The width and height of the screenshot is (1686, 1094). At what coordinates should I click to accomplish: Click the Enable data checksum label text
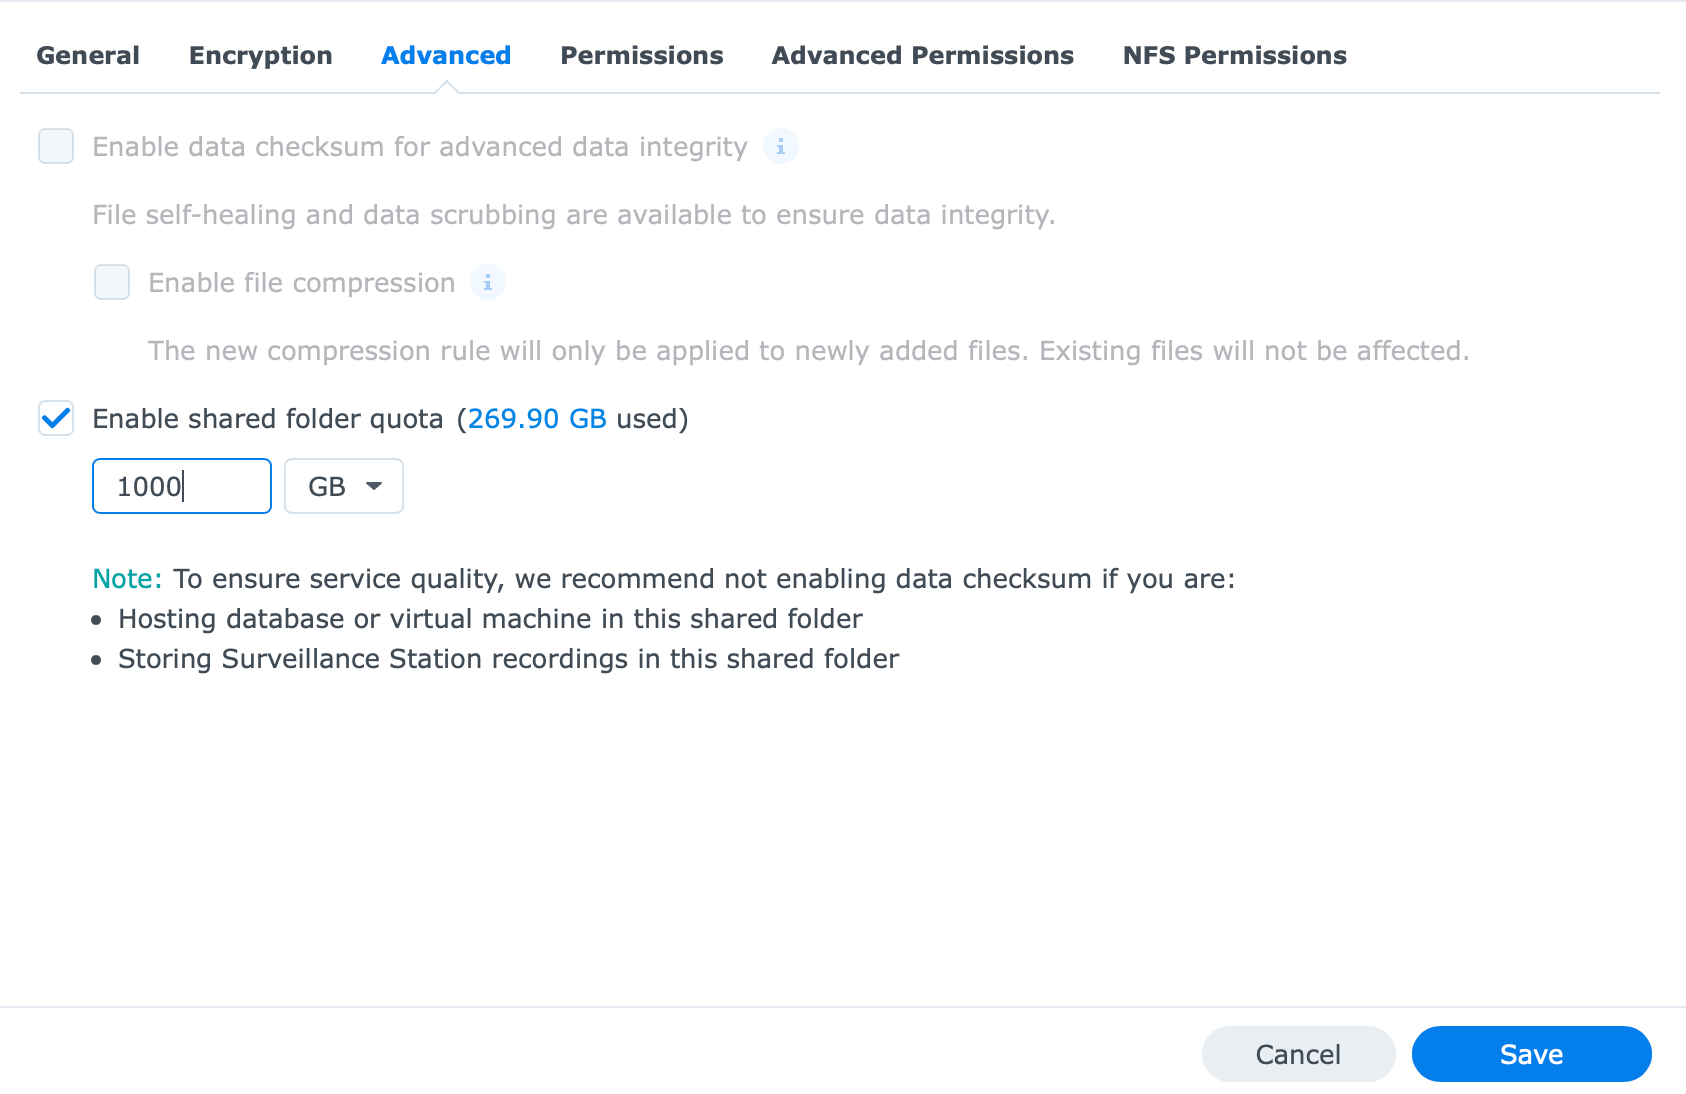(420, 147)
